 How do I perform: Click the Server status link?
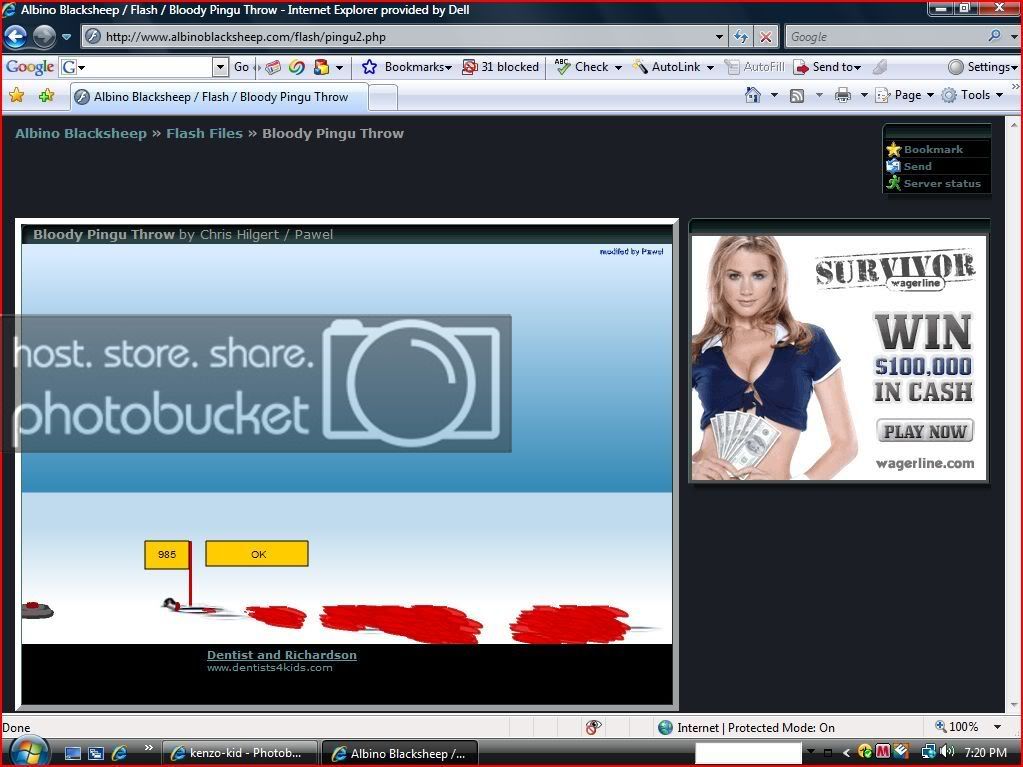(x=934, y=183)
